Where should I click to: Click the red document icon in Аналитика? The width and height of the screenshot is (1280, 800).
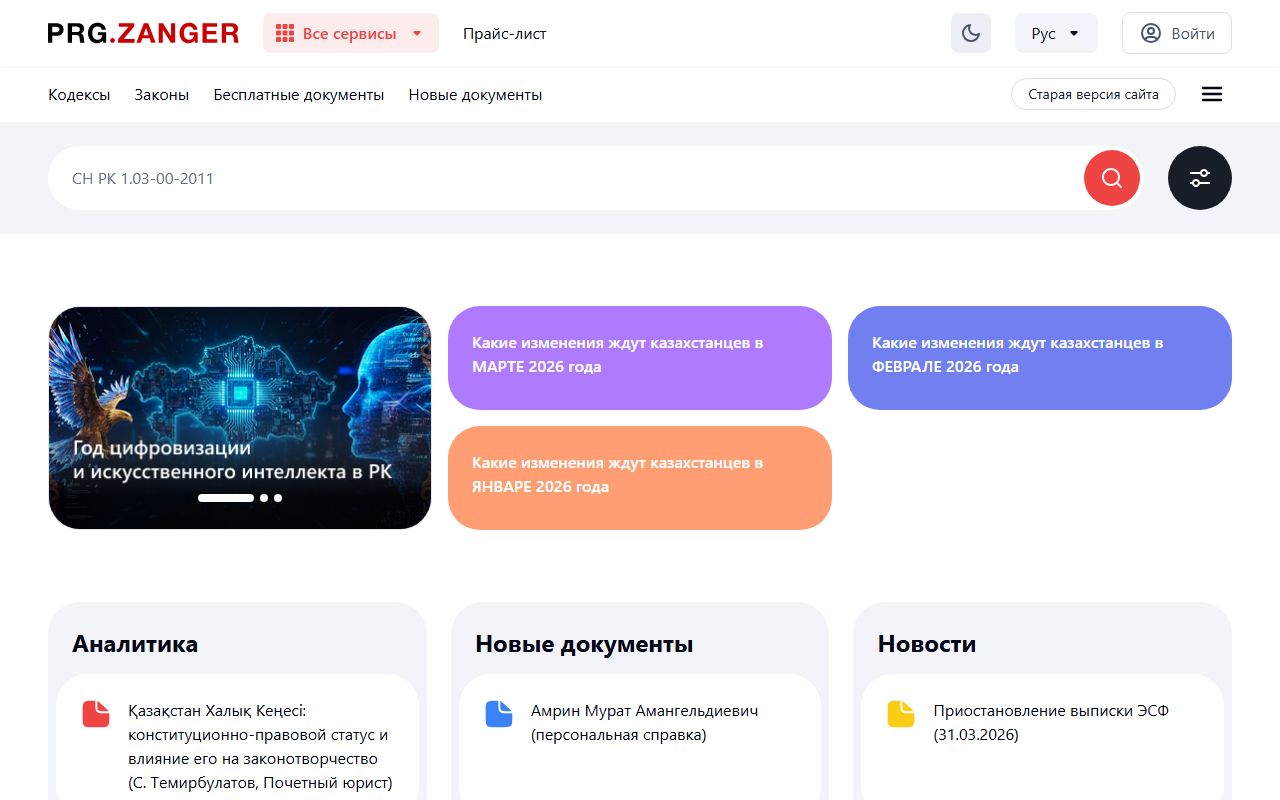[x=96, y=713]
